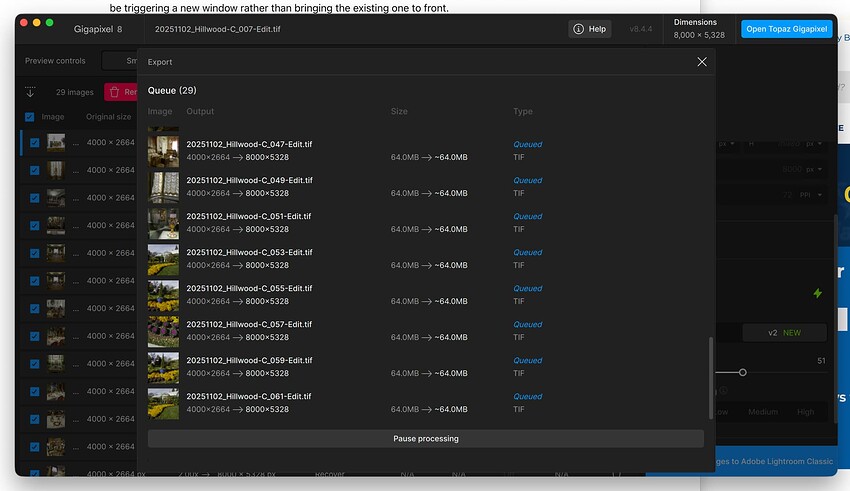
Task: Uncheck the sixth image row checkbox
Action: tap(35, 281)
